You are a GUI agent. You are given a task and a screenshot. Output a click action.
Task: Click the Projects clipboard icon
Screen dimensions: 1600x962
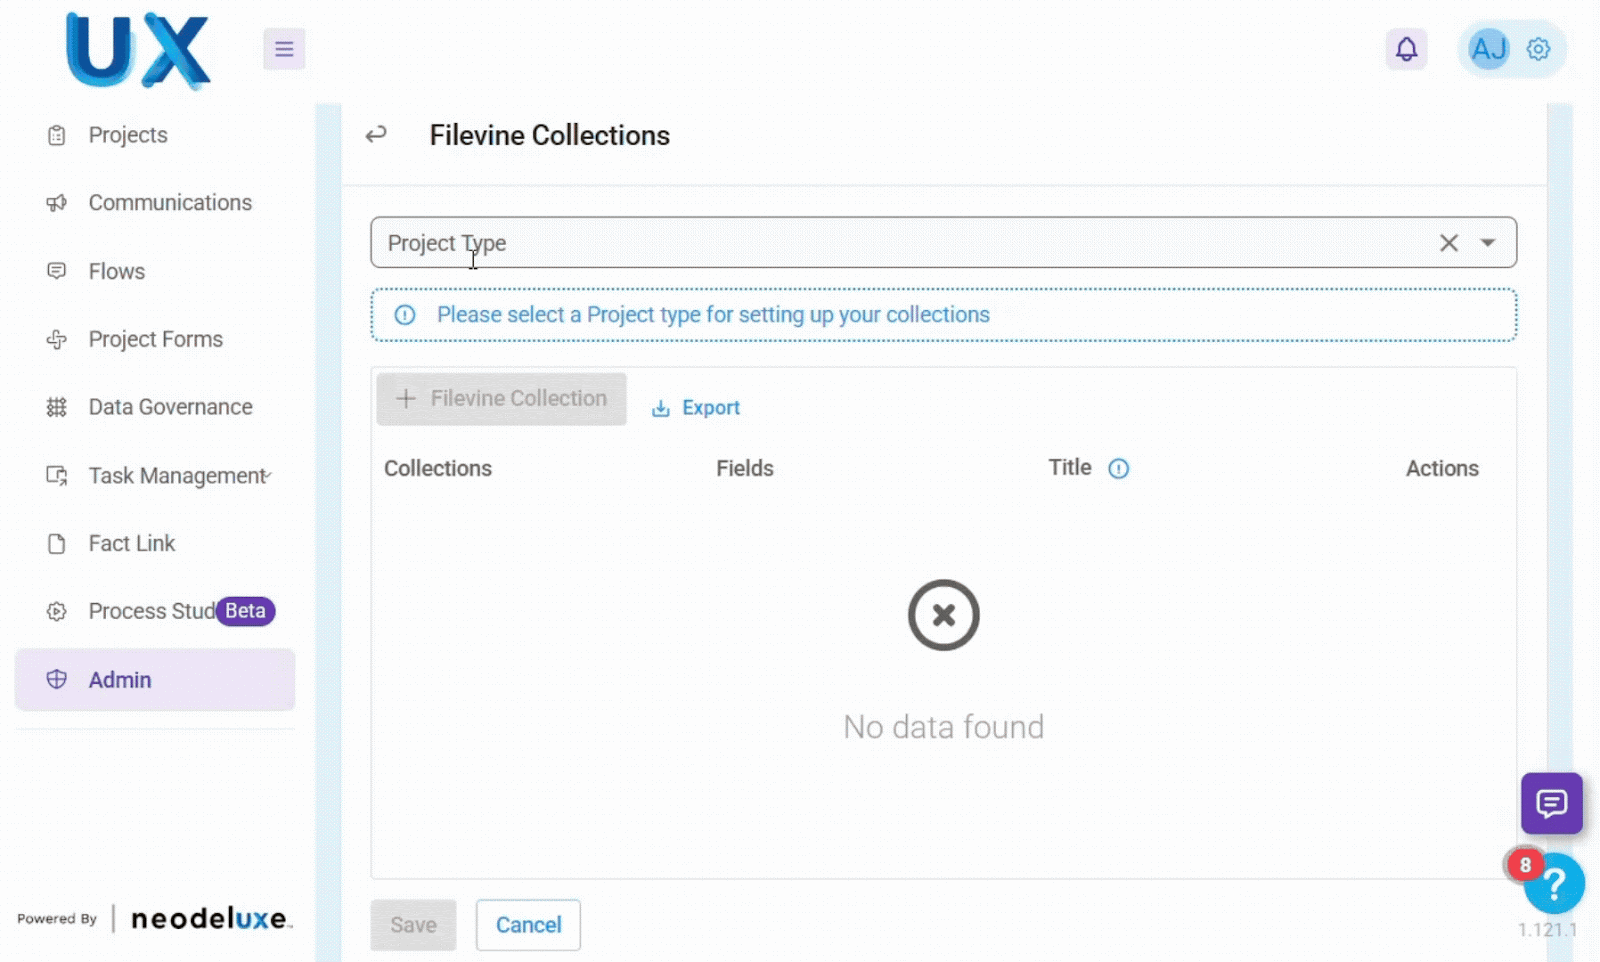[x=57, y=135]
